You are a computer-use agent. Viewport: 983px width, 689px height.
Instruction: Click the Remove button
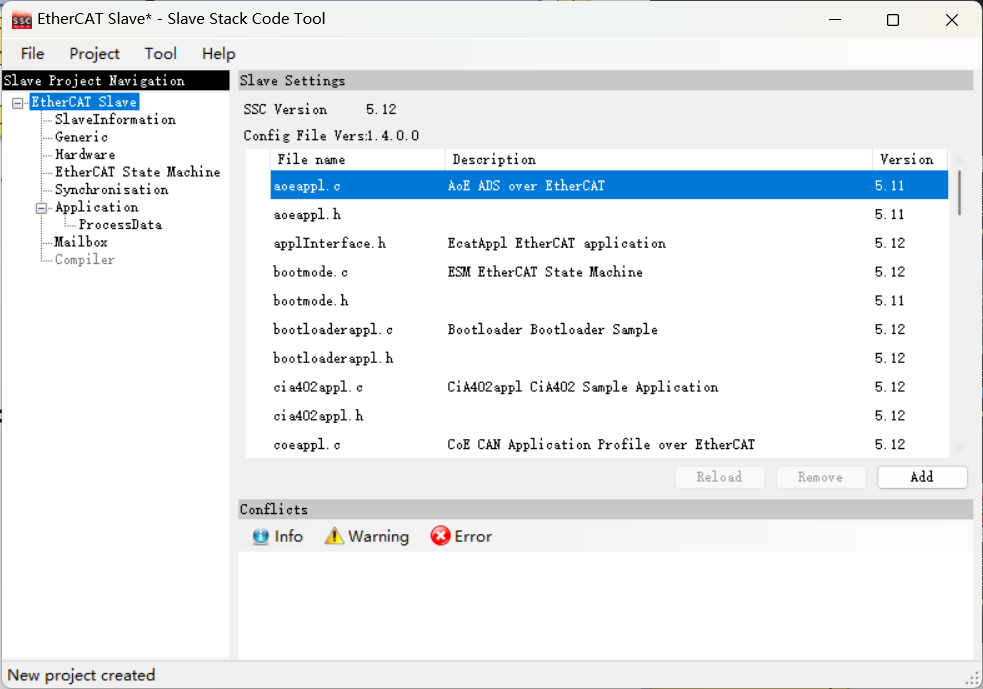point(821,477)
